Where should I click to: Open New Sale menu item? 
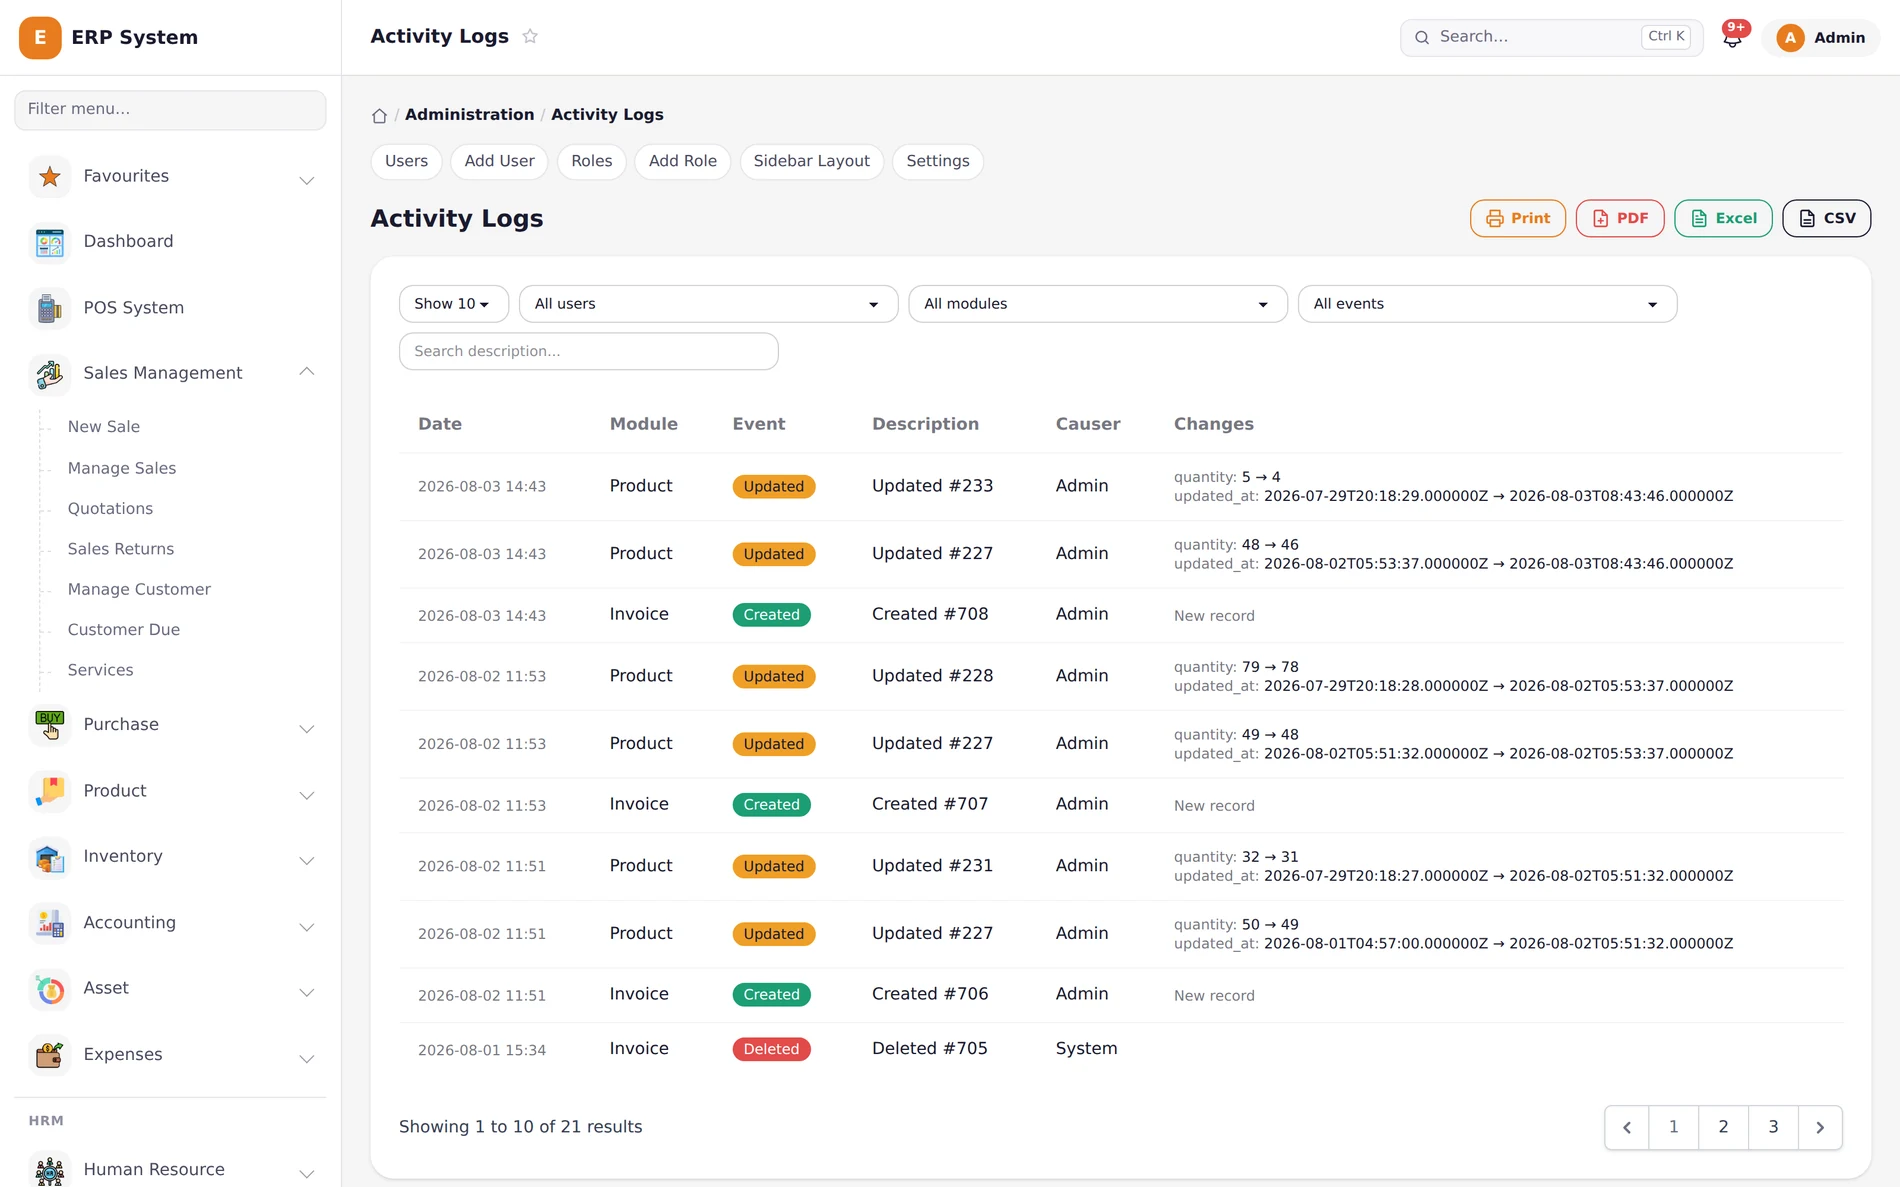[104, 427]
